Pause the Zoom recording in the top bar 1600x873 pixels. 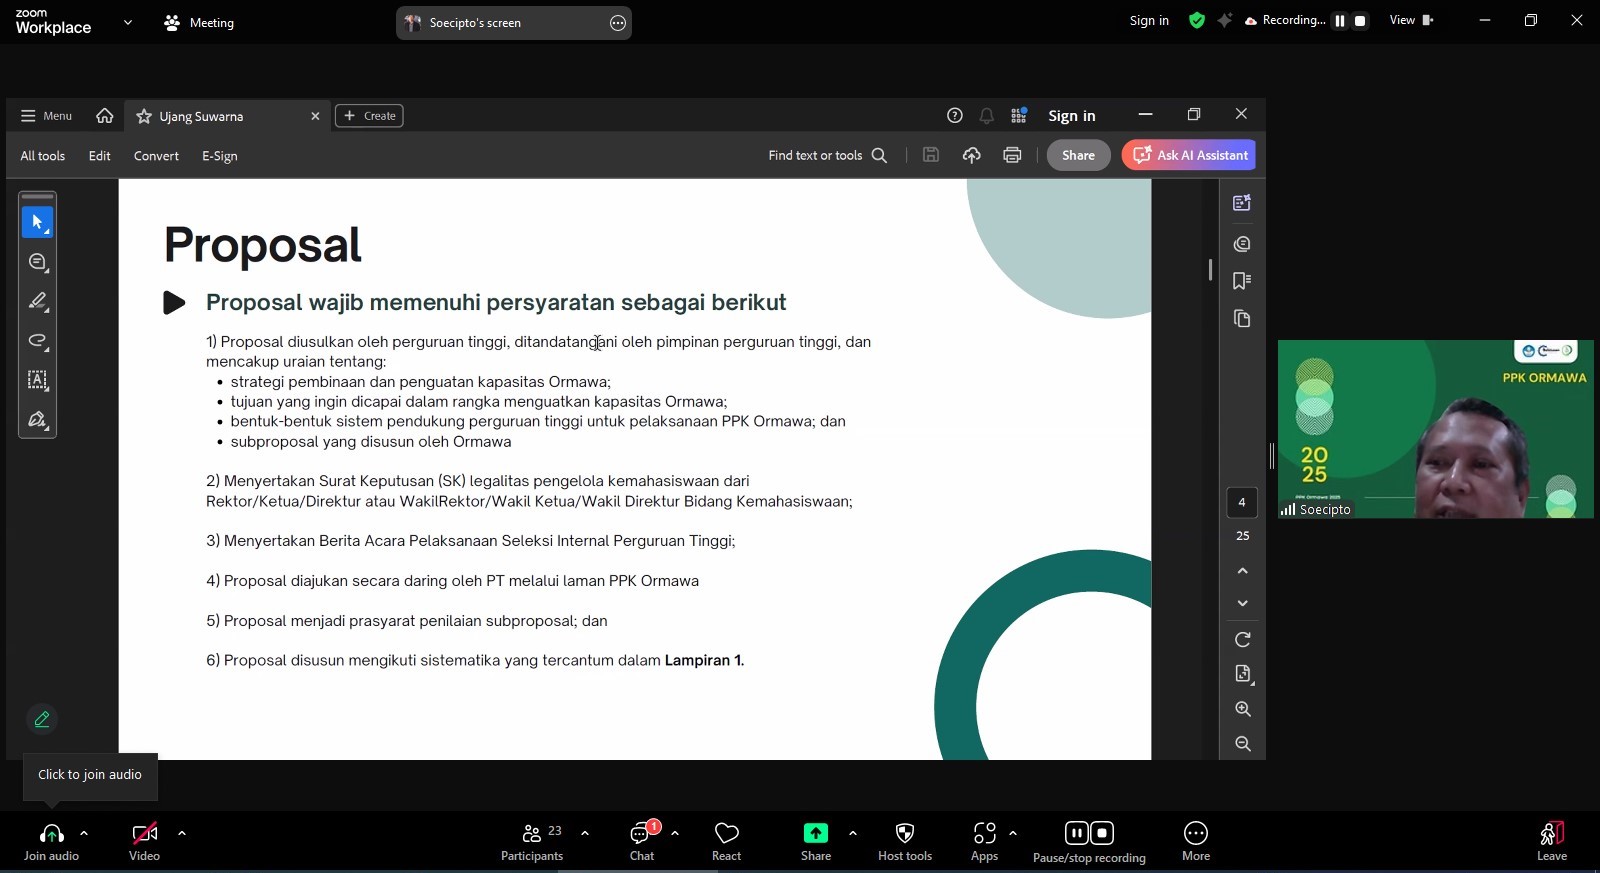tap(1340, 21)
